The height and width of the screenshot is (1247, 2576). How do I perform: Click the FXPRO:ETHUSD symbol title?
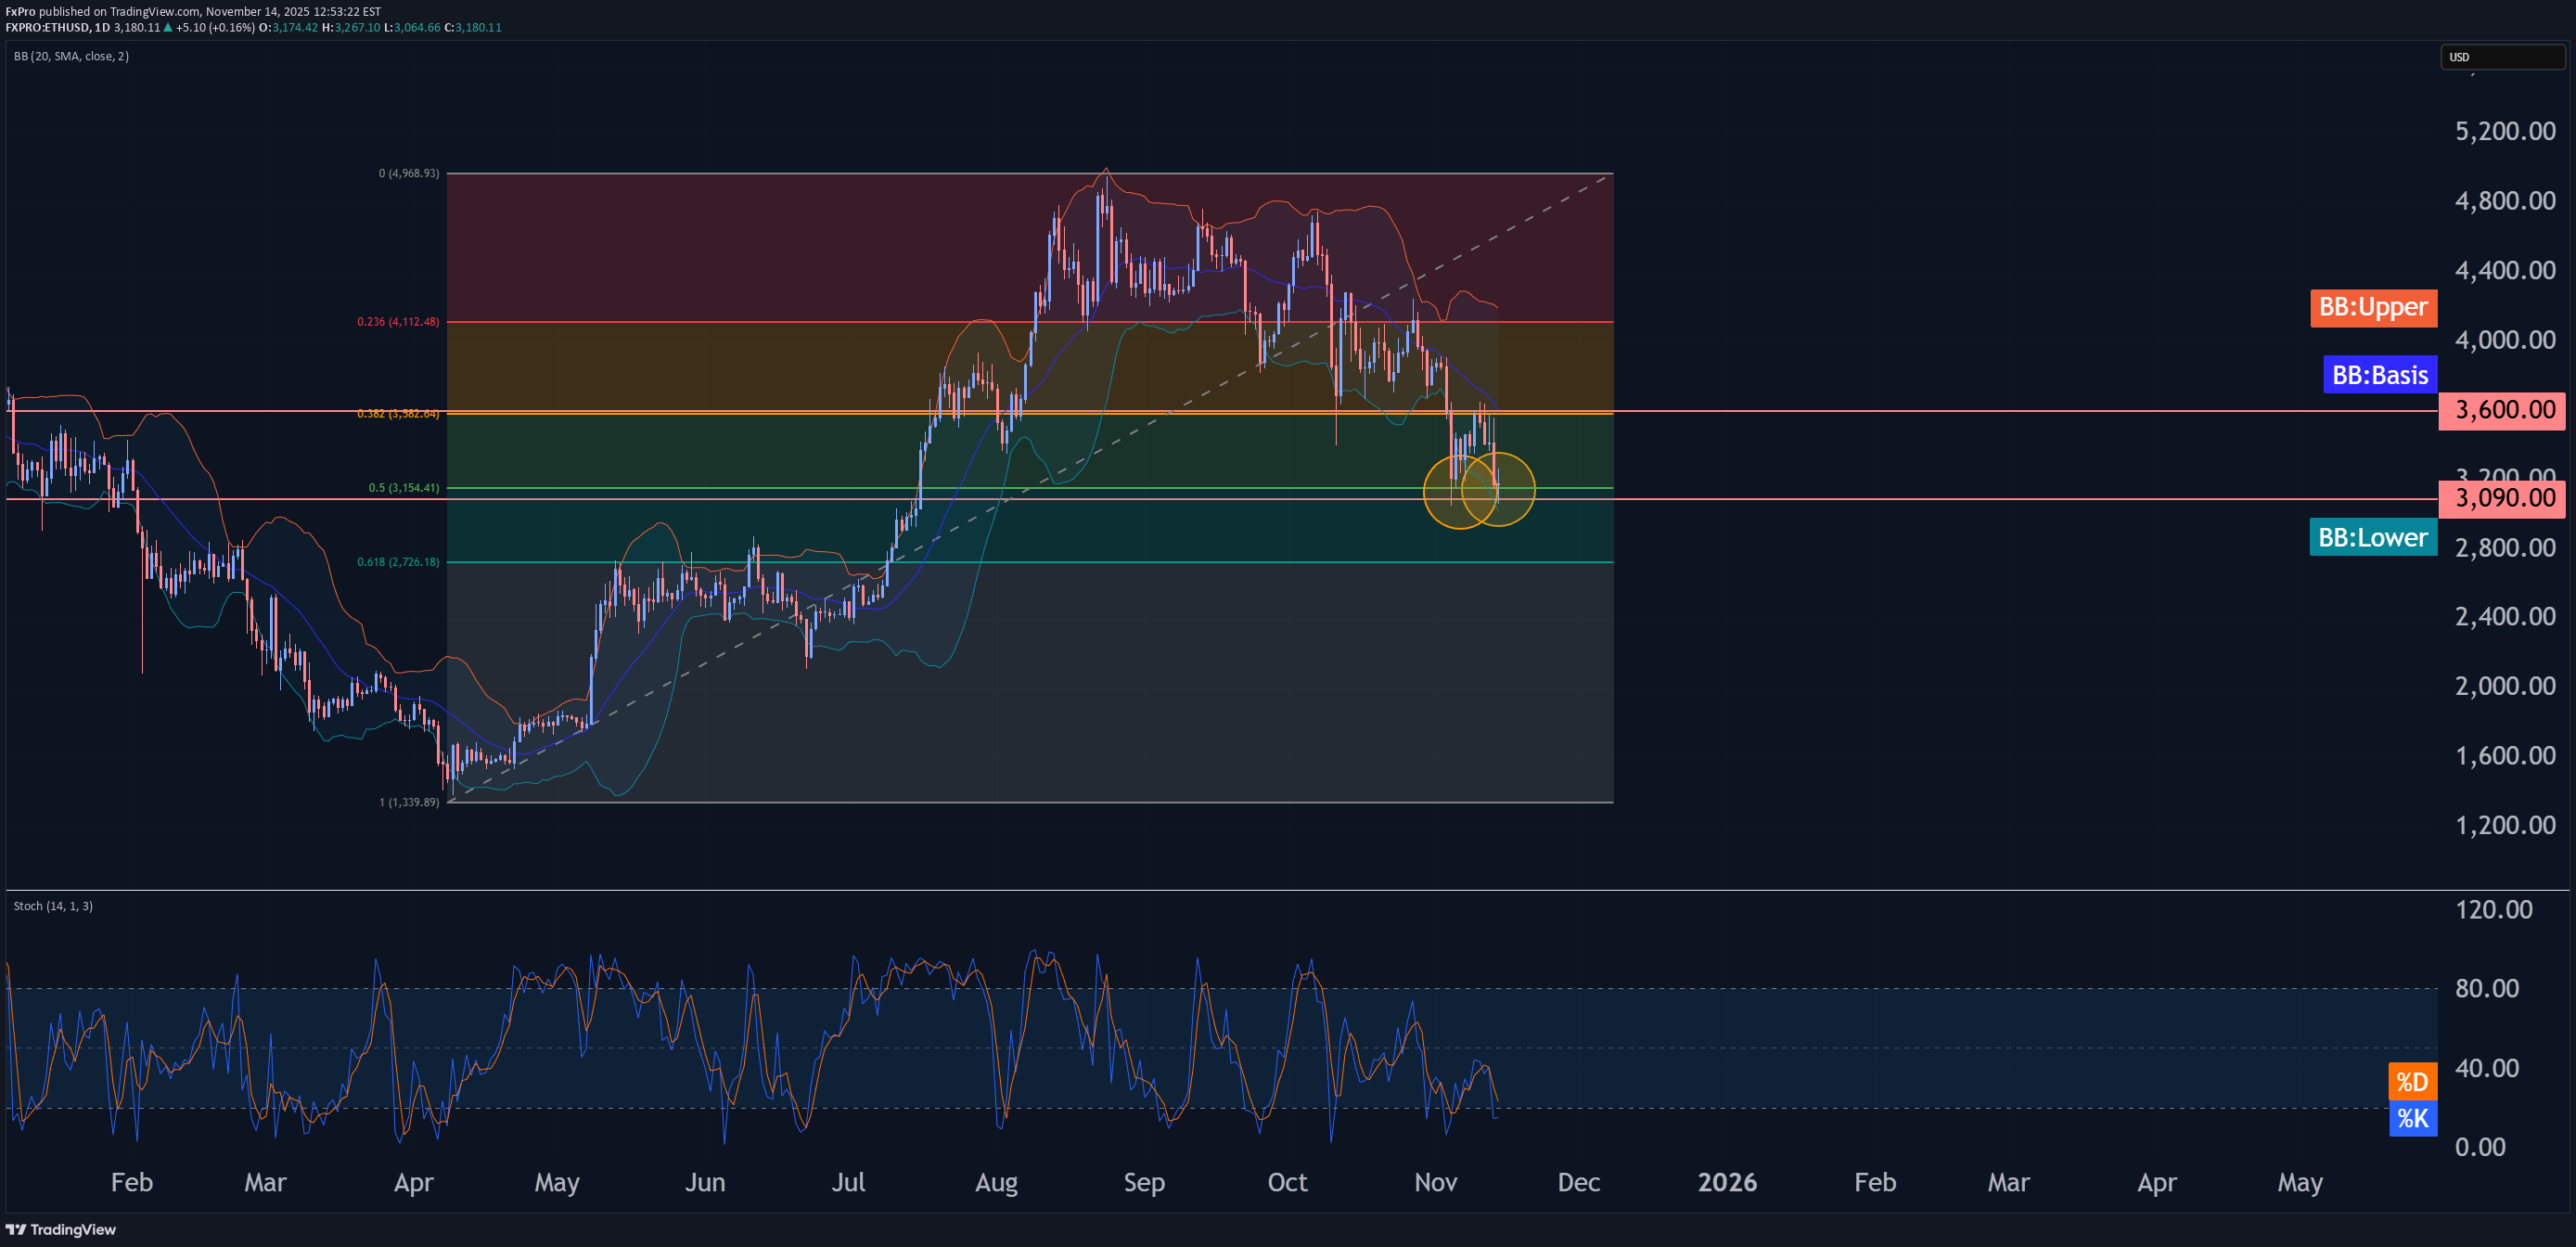point(48,28)
